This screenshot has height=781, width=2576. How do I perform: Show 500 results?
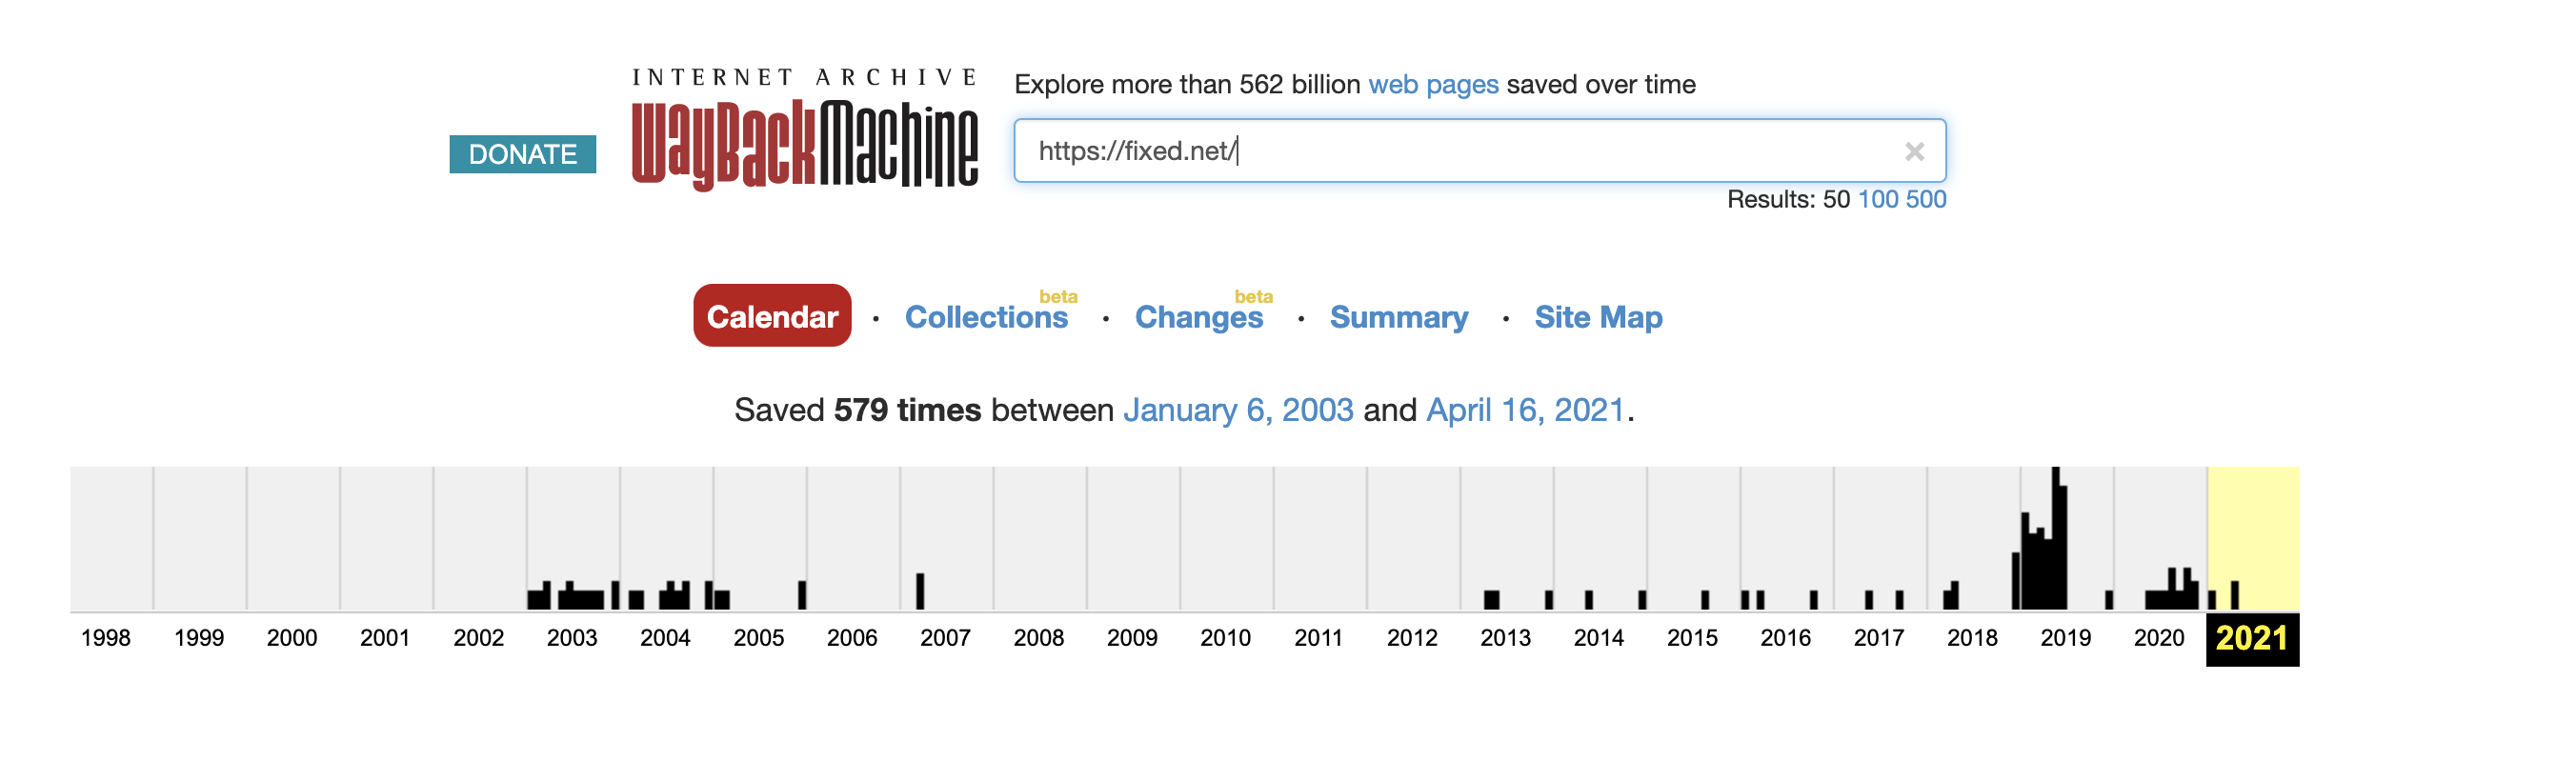click(1925, 199)
